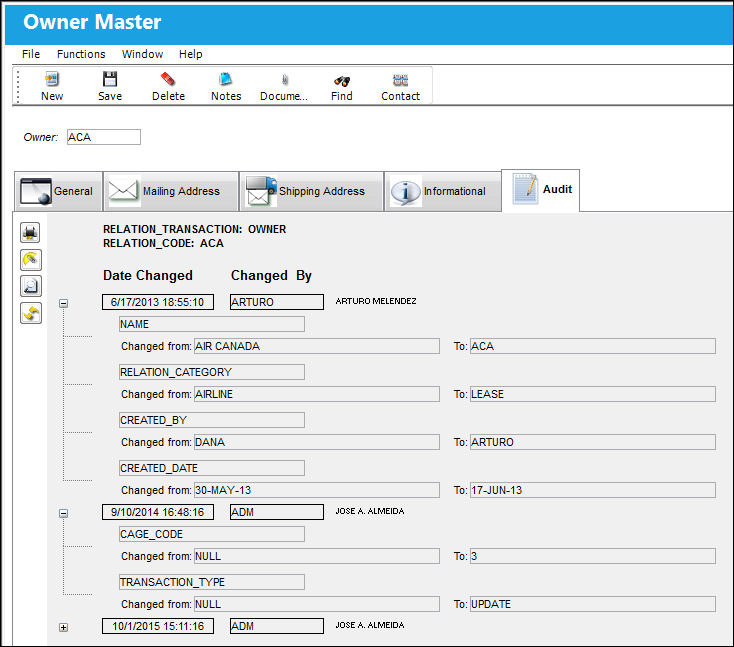Open the Functions menu
The height and width of the screenshot is (647, 734).
pyautogui.click(x=81, y=54)
